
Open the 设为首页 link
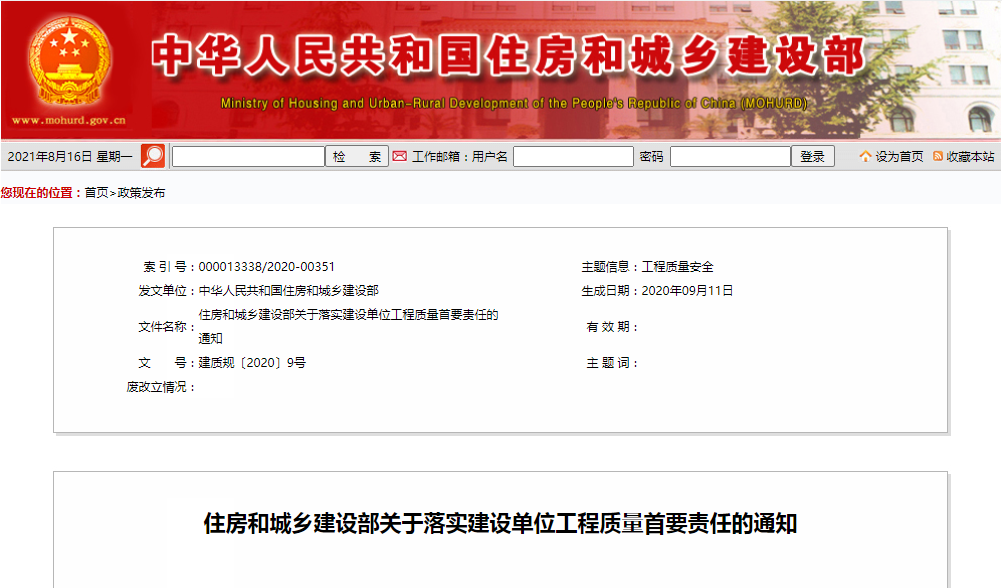(x=900, y=157)
